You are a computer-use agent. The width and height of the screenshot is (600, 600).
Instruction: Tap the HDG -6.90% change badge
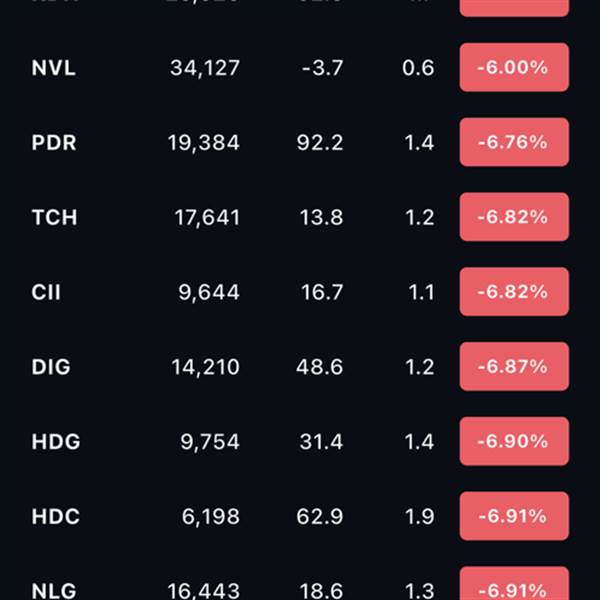pyautogui.click(x=514, y=441)
